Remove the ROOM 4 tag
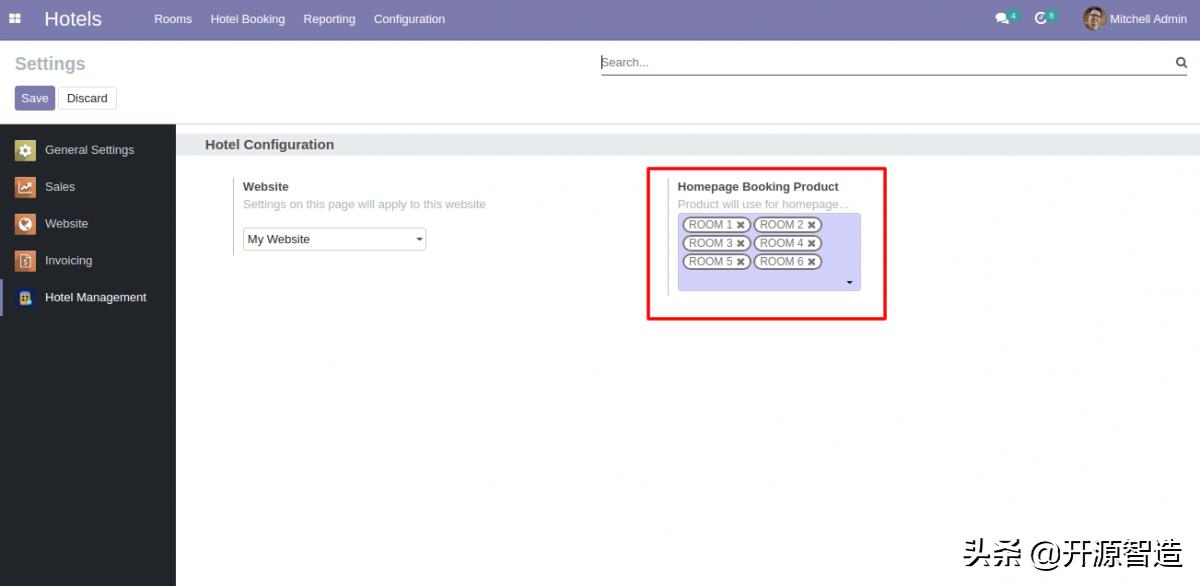The width and height of the screenshot is (1200, 586). coord(812,243)
